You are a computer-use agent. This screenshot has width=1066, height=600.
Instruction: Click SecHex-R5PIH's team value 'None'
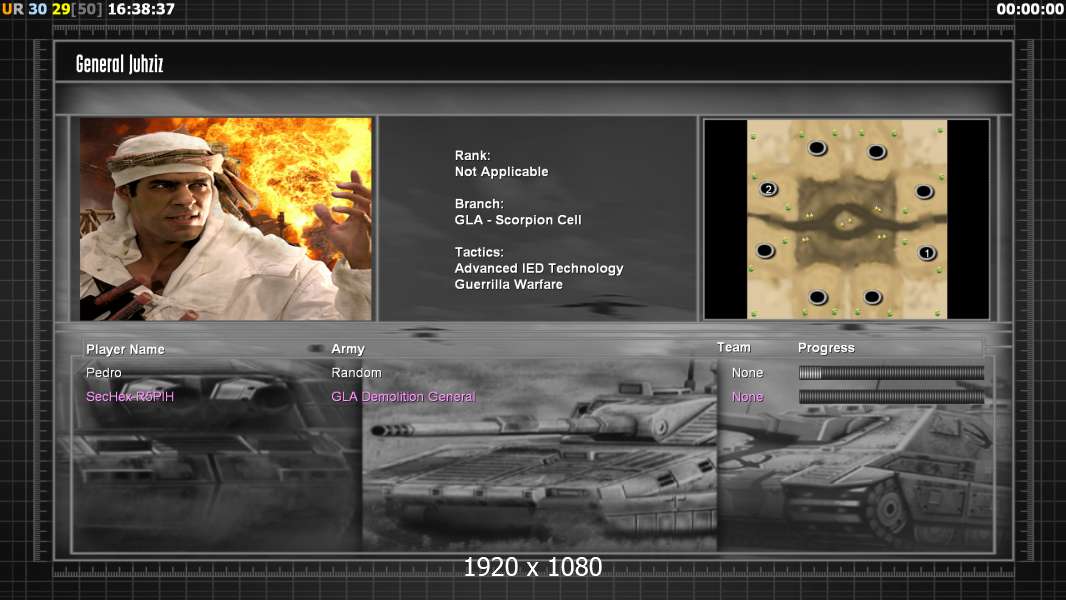click(747, 397)
